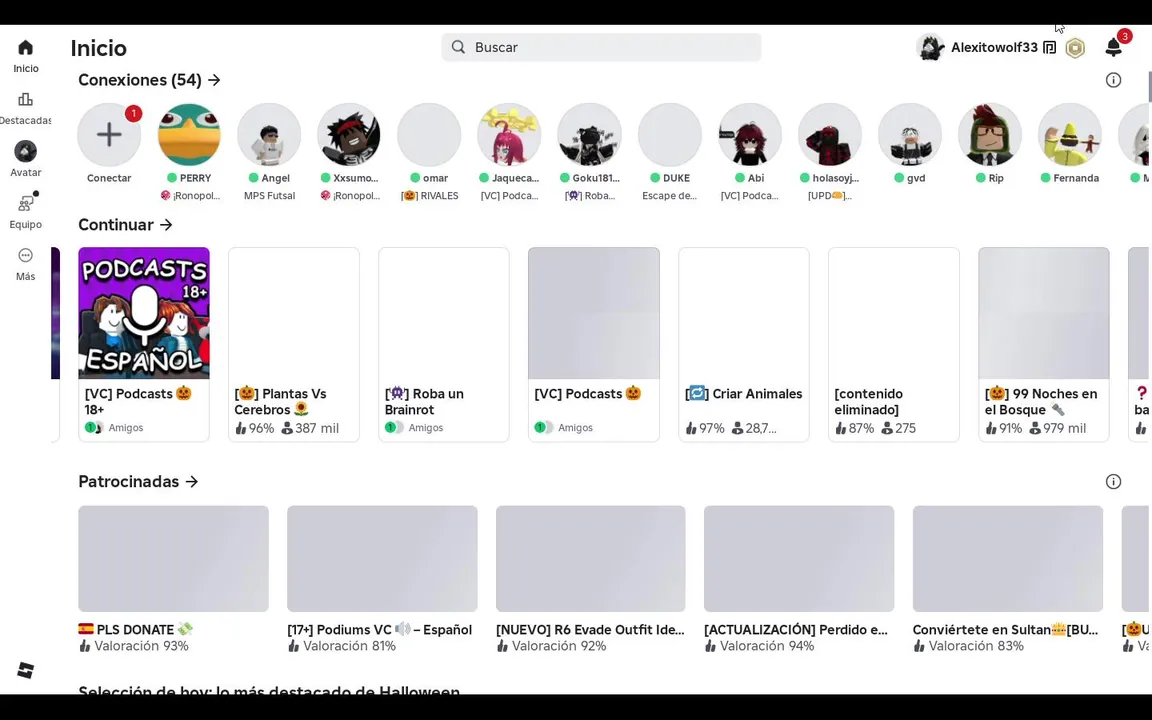1152x720 pixels.
Task: Open Goku181's connection avatar
Action: click(x=589, y=134)
